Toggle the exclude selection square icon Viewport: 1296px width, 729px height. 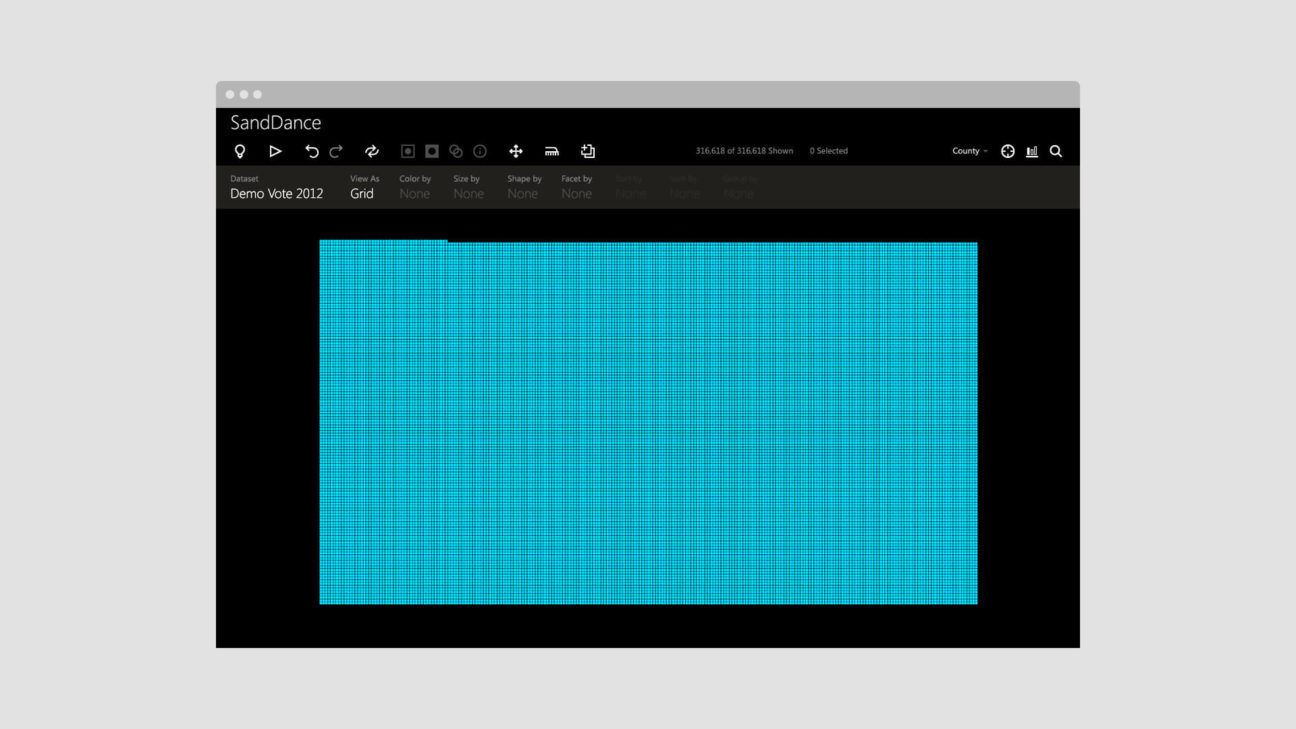pos(432,150)
